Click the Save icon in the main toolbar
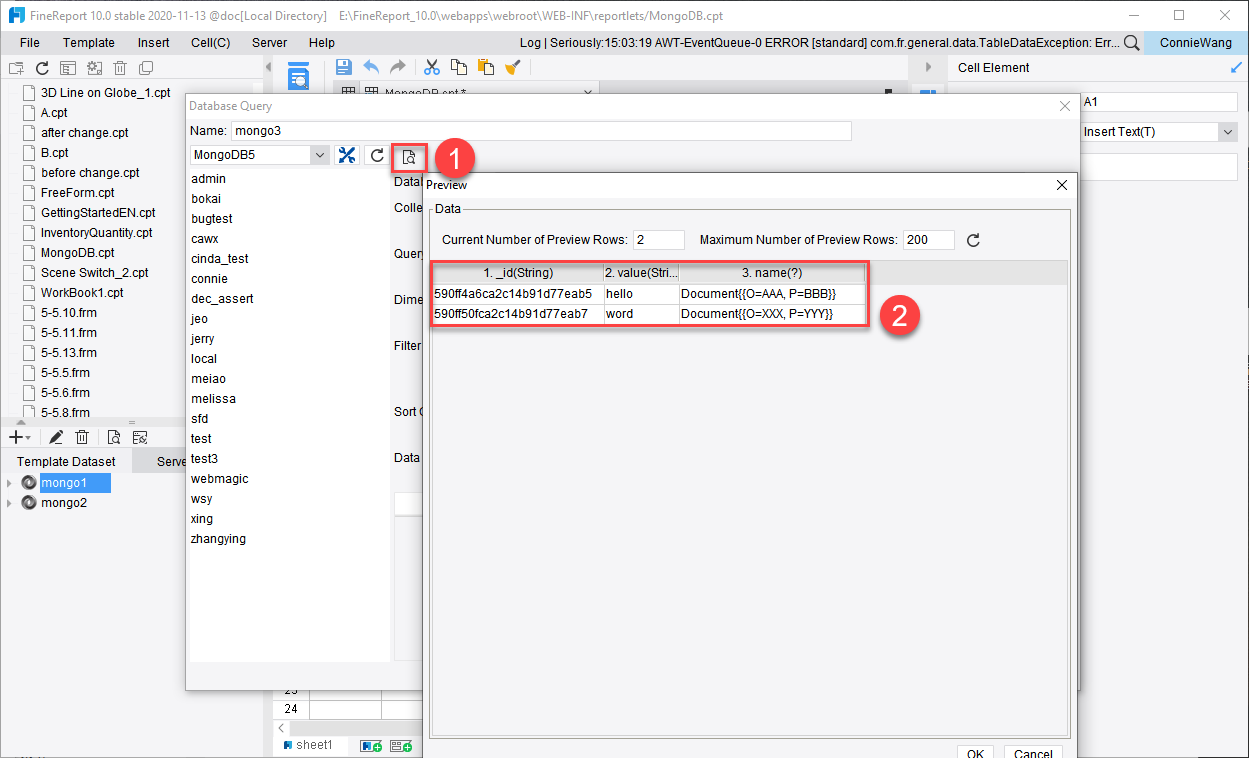1249x758 pixels. point(345,65)
